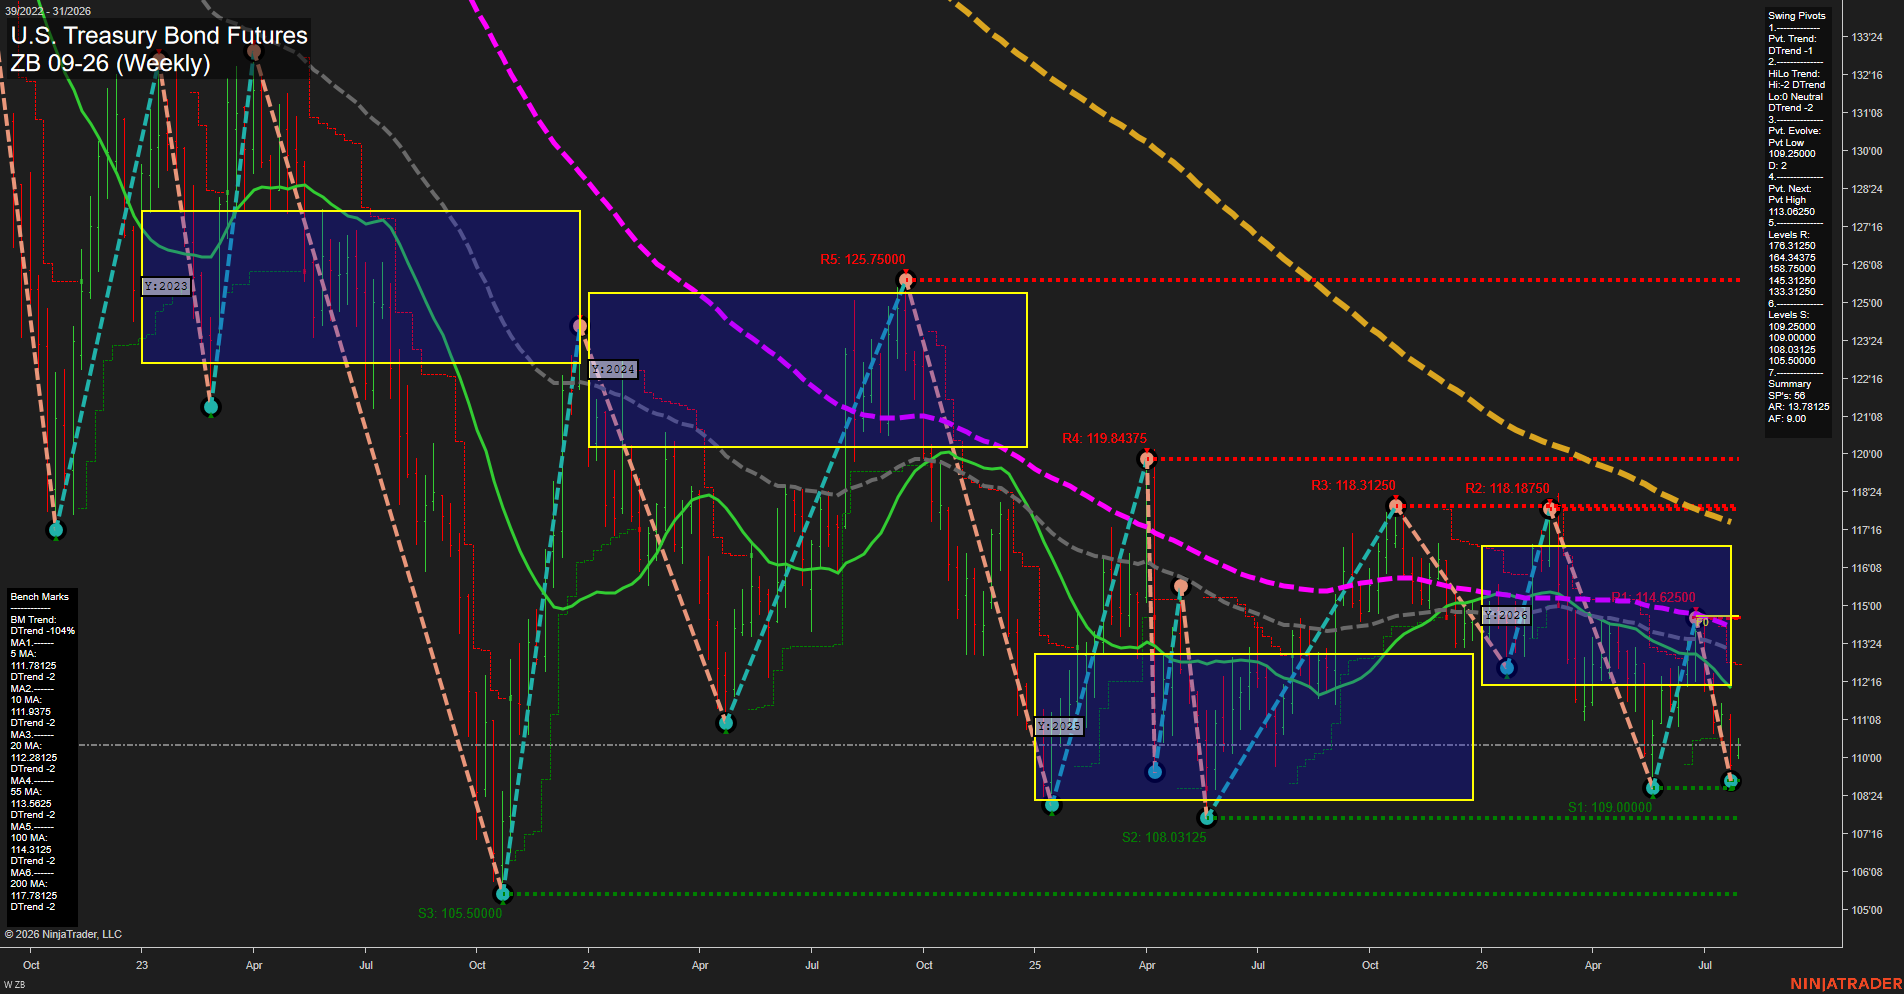Click the NinjaTrader logo in the corner
The image size is (1904, 994).
tap(1846, 984)
